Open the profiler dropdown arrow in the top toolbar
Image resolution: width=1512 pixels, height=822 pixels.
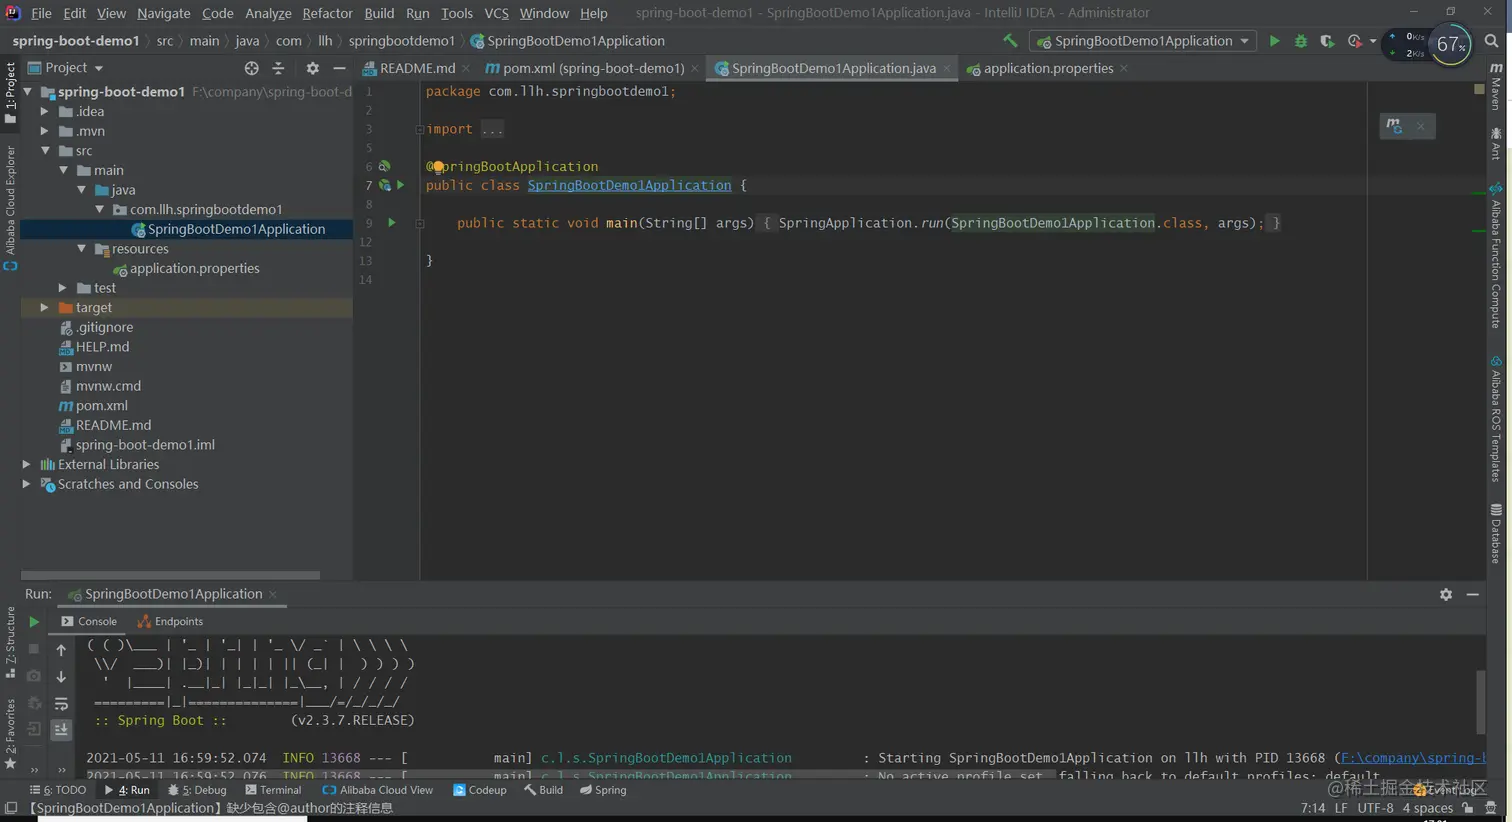coord(1372,41)
